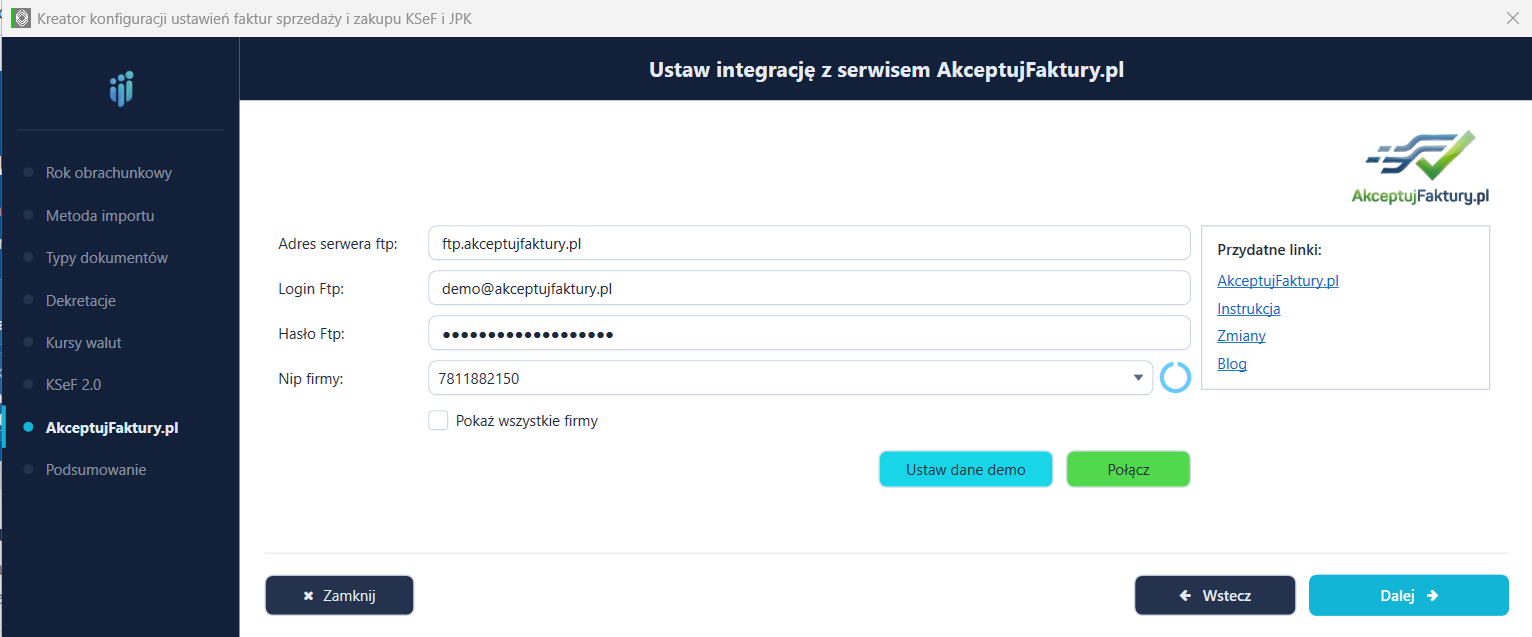Toggle the Pokaż wszystkie firmy checkbox
Screen dimensions: 1532x637
tap(438, 421)
